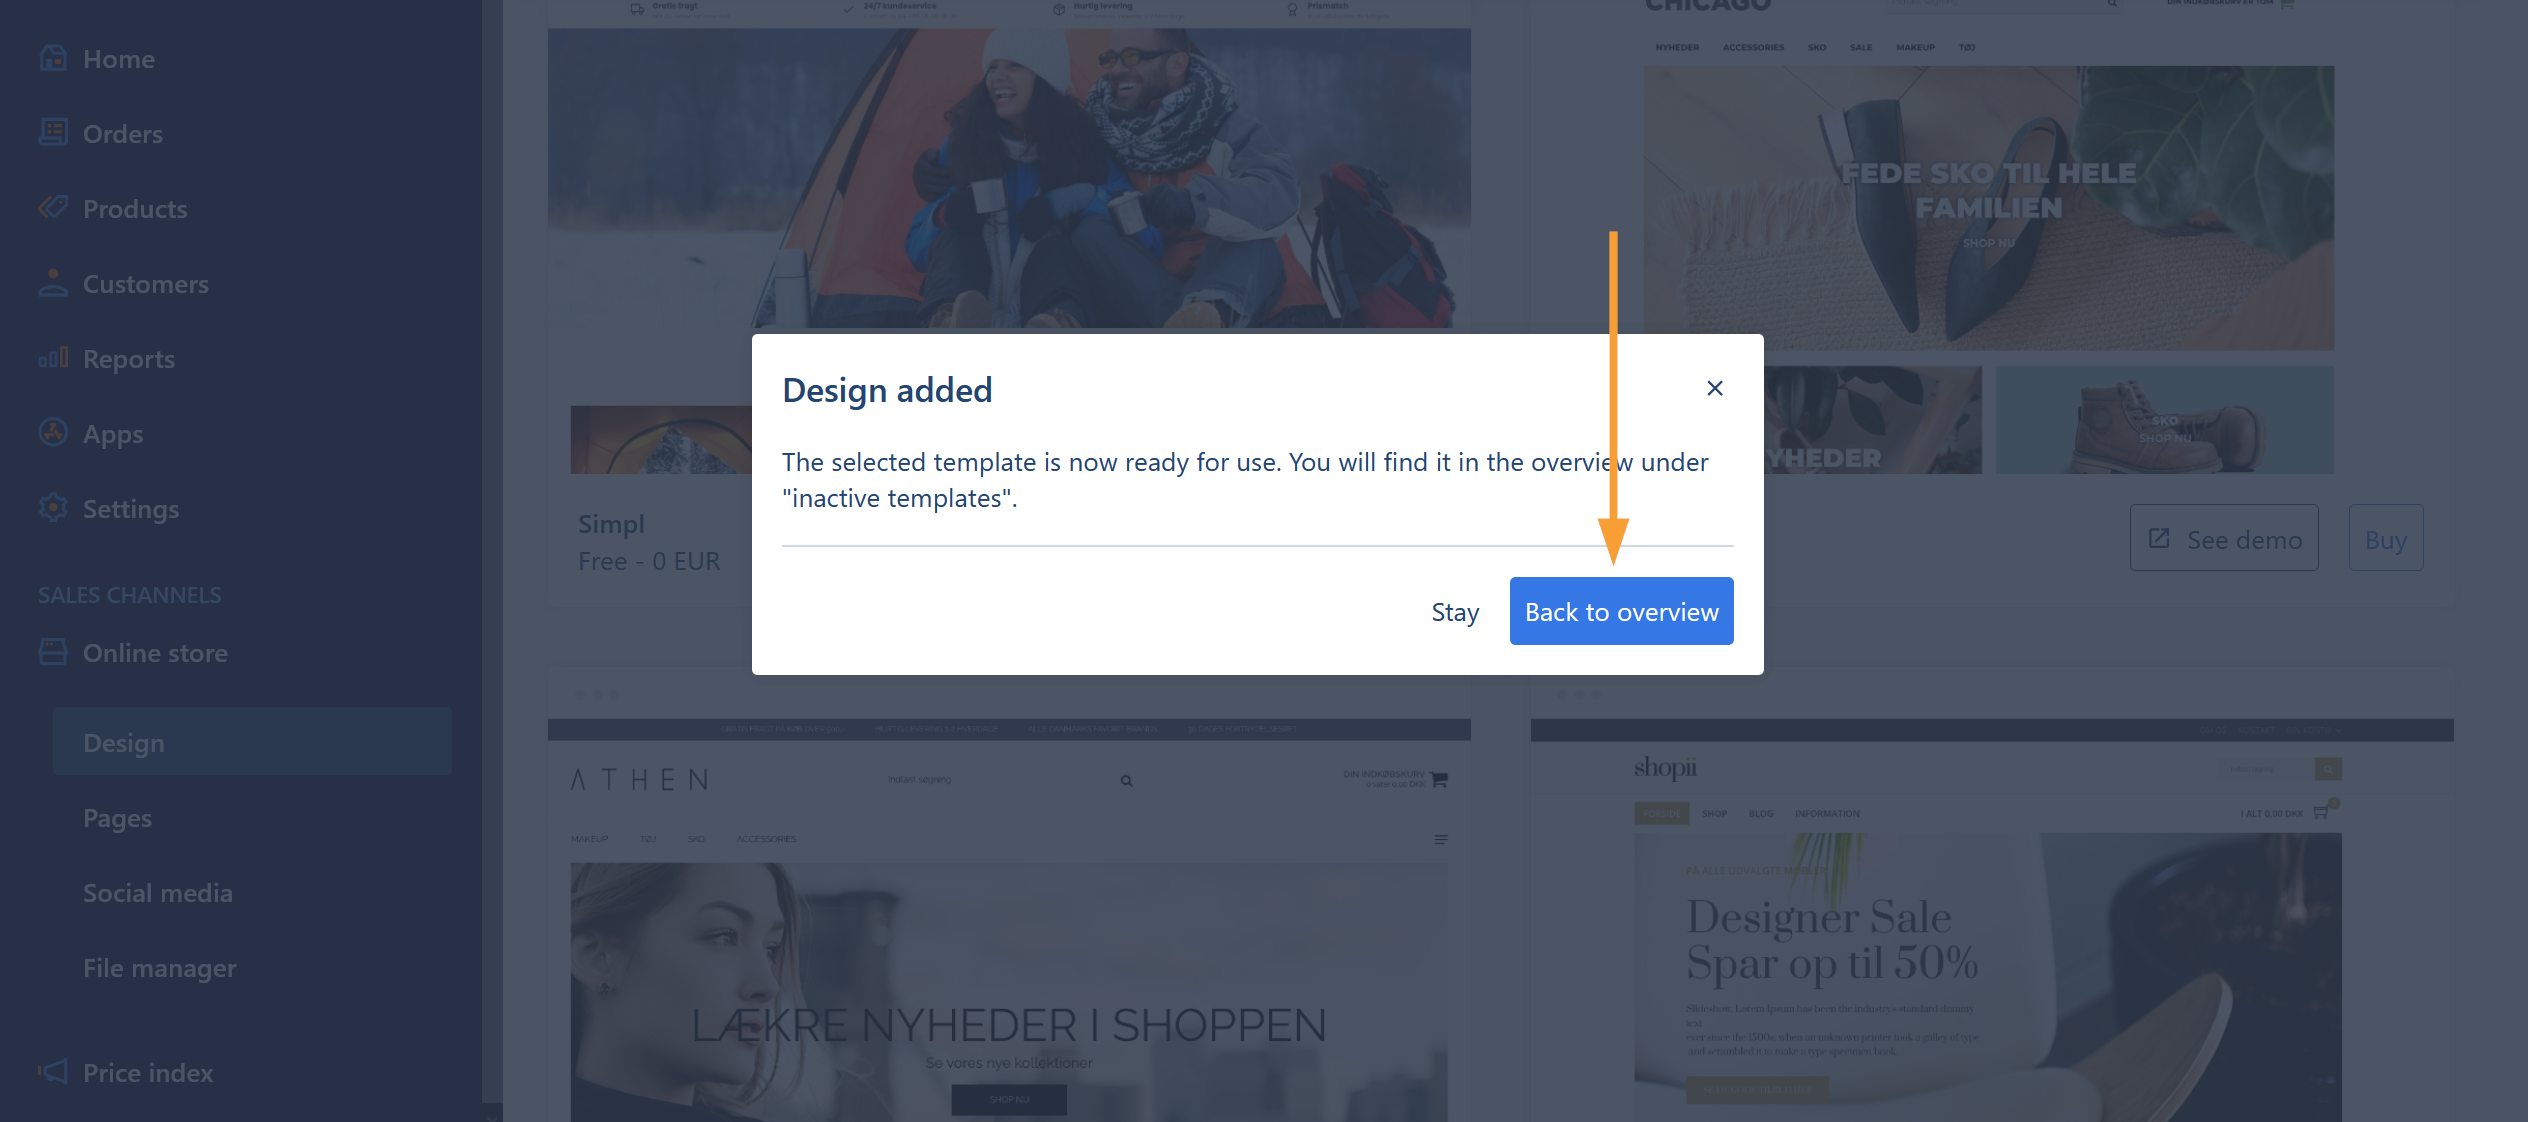The image size is (2528, 1122).
Task: Click the cart icon in Athen preview
Action: tap(1439, 779)
